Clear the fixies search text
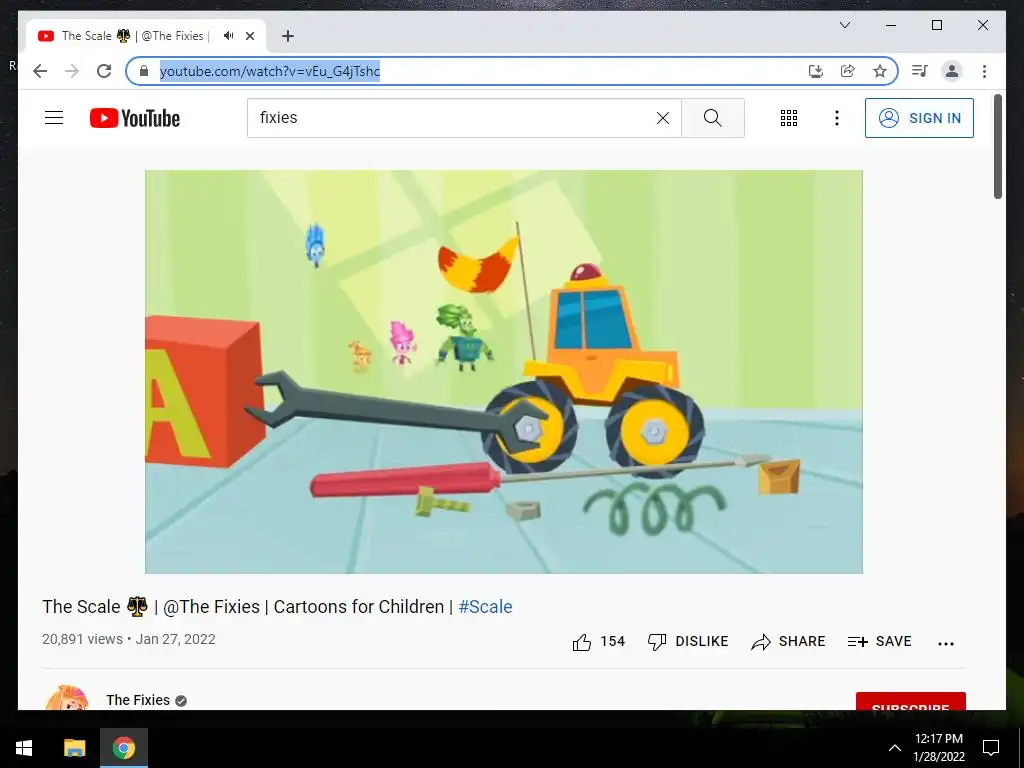Viewport: 1024px width, 768px height. 663,118
